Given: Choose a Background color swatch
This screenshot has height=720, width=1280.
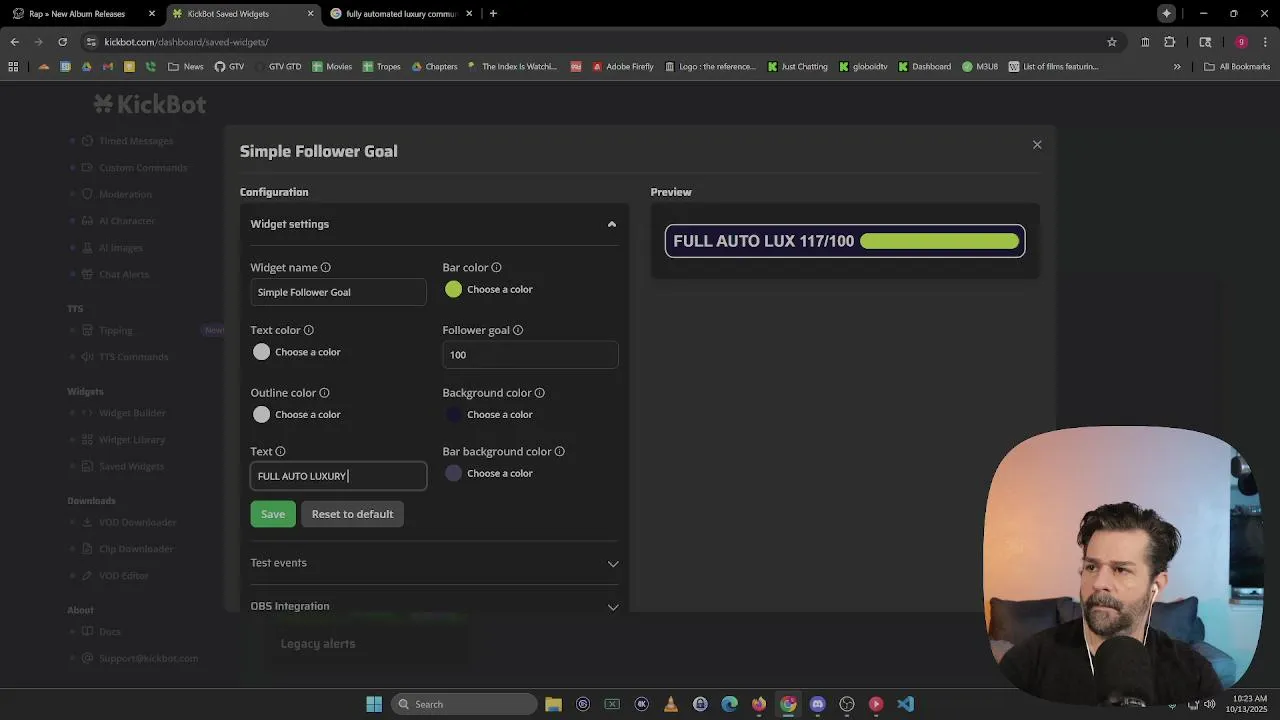Looking at the screenshot, I should coord(454,415).
